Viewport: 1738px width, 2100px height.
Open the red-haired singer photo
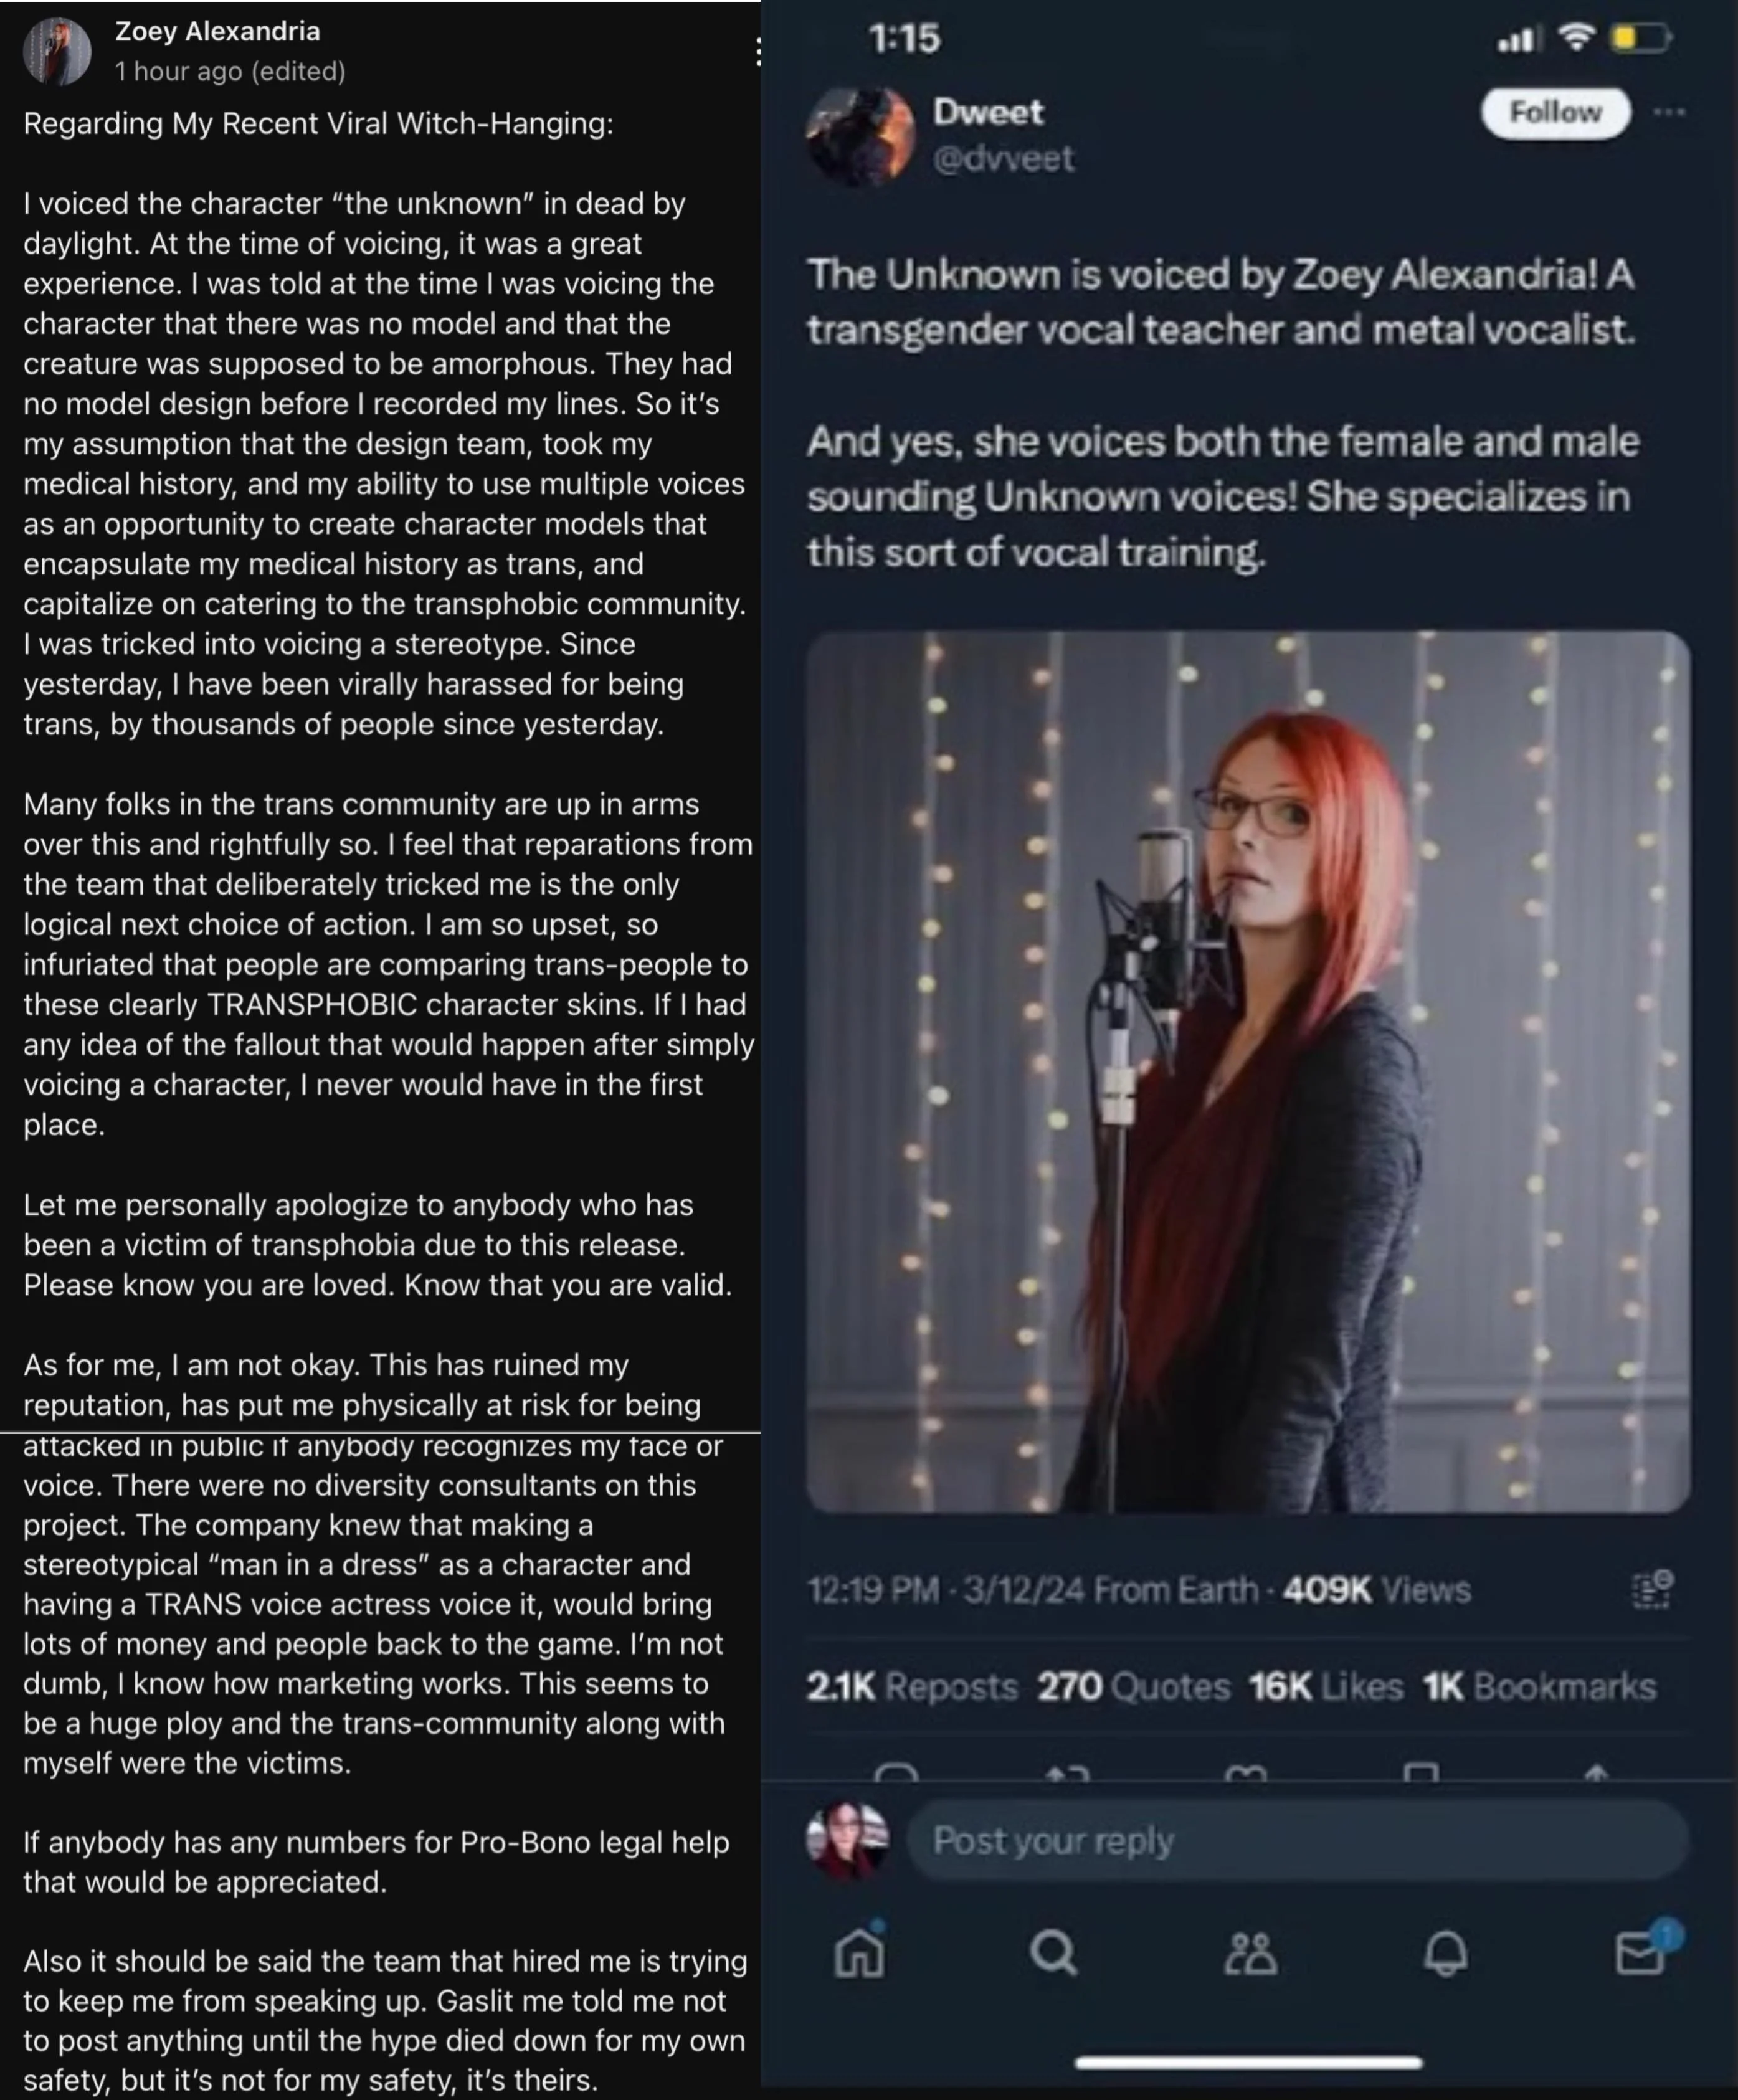[x=1248, y=1071]
